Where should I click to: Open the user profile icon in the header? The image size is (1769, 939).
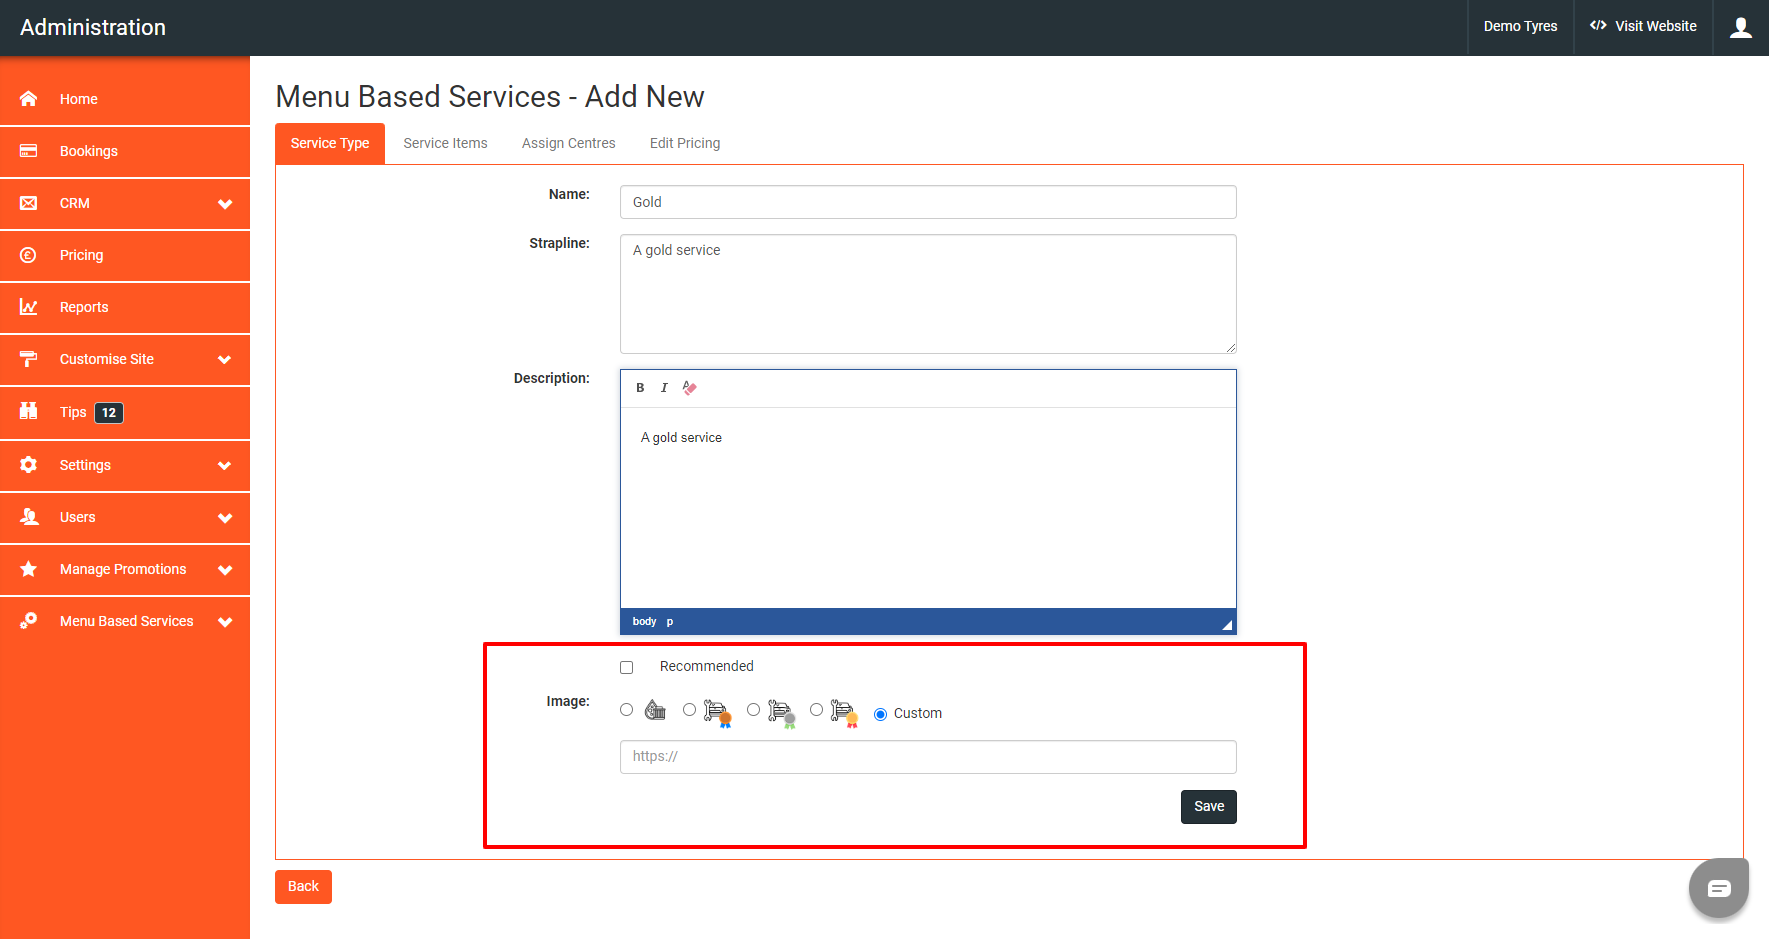1741,27
